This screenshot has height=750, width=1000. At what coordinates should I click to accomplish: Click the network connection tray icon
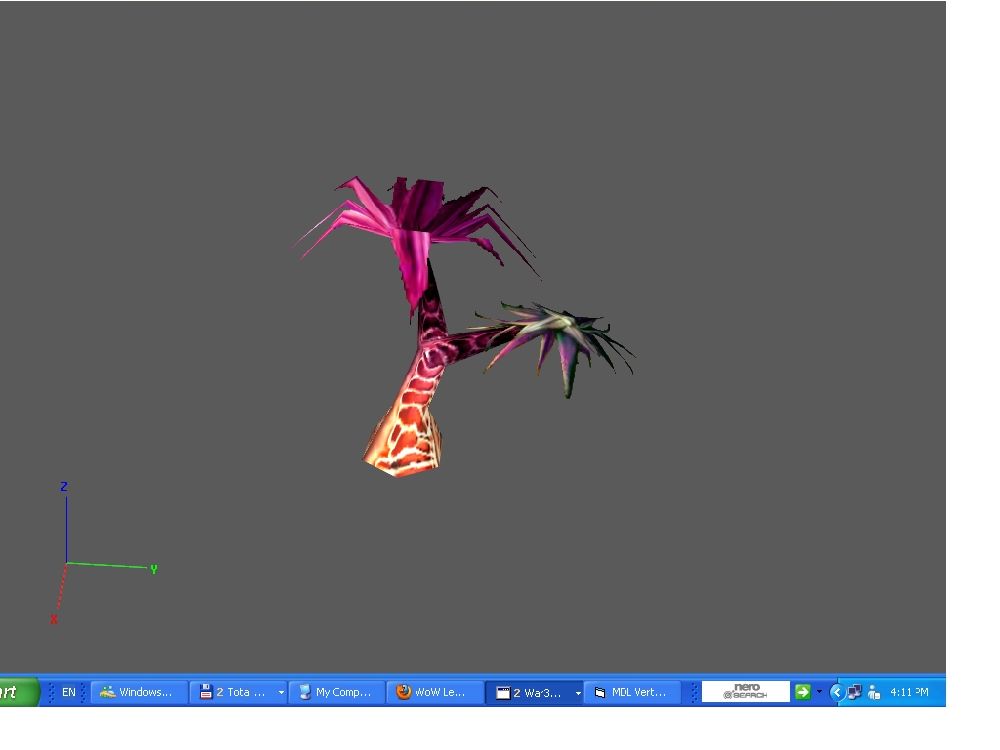pyautogui.click(x=855, y=692)
